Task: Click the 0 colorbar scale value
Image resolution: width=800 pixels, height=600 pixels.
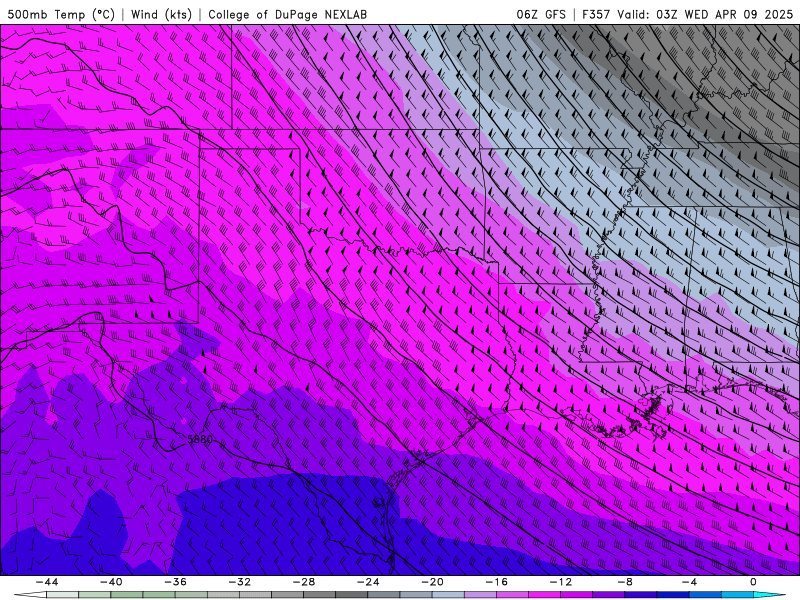Action: 754,582
